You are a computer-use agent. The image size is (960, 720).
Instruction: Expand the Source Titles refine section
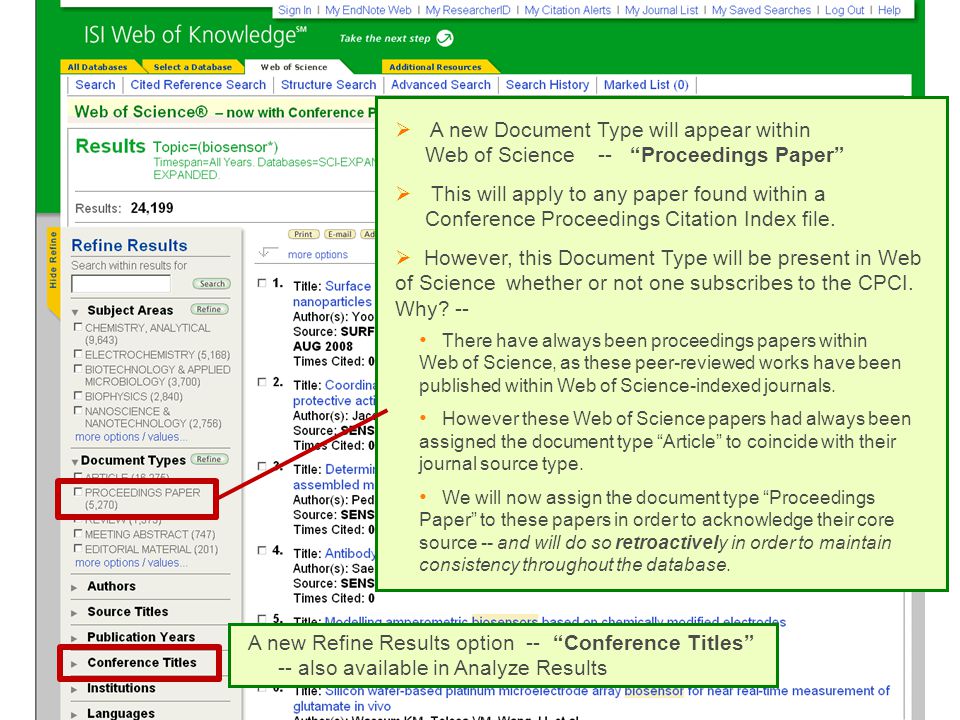(x=74, y=613)
